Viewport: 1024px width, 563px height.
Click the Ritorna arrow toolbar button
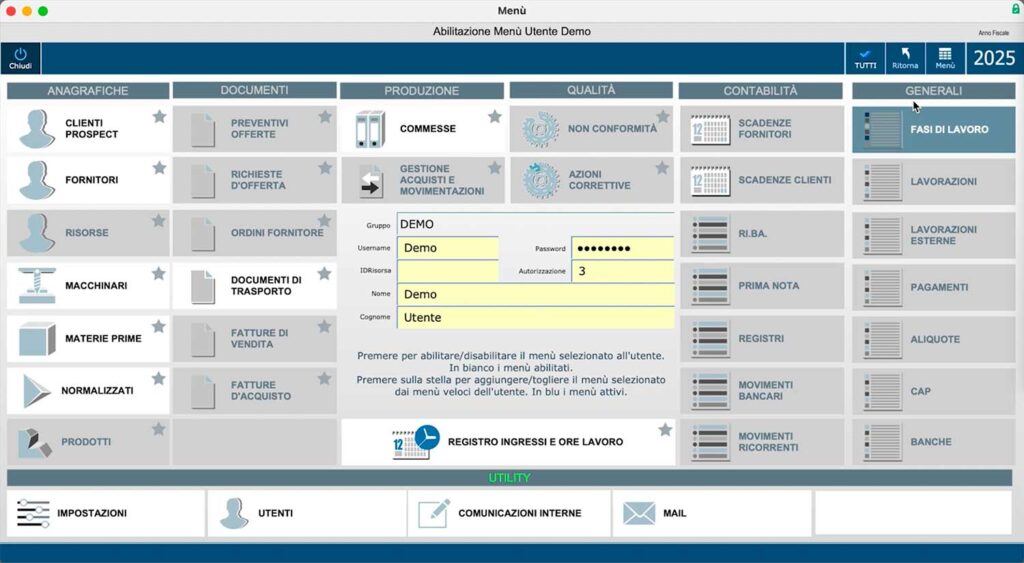point(905,58)
